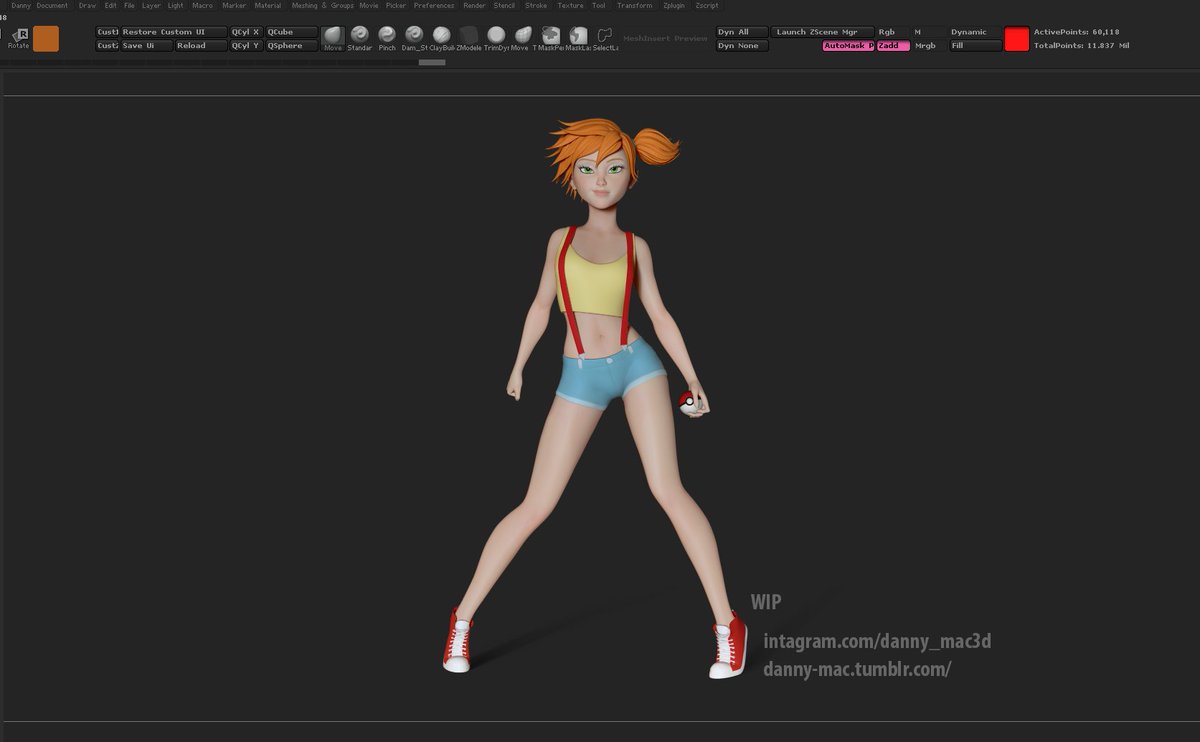The image size is (1200, 742).
Task: Open the Layer menu
Action: click(151, 6)
